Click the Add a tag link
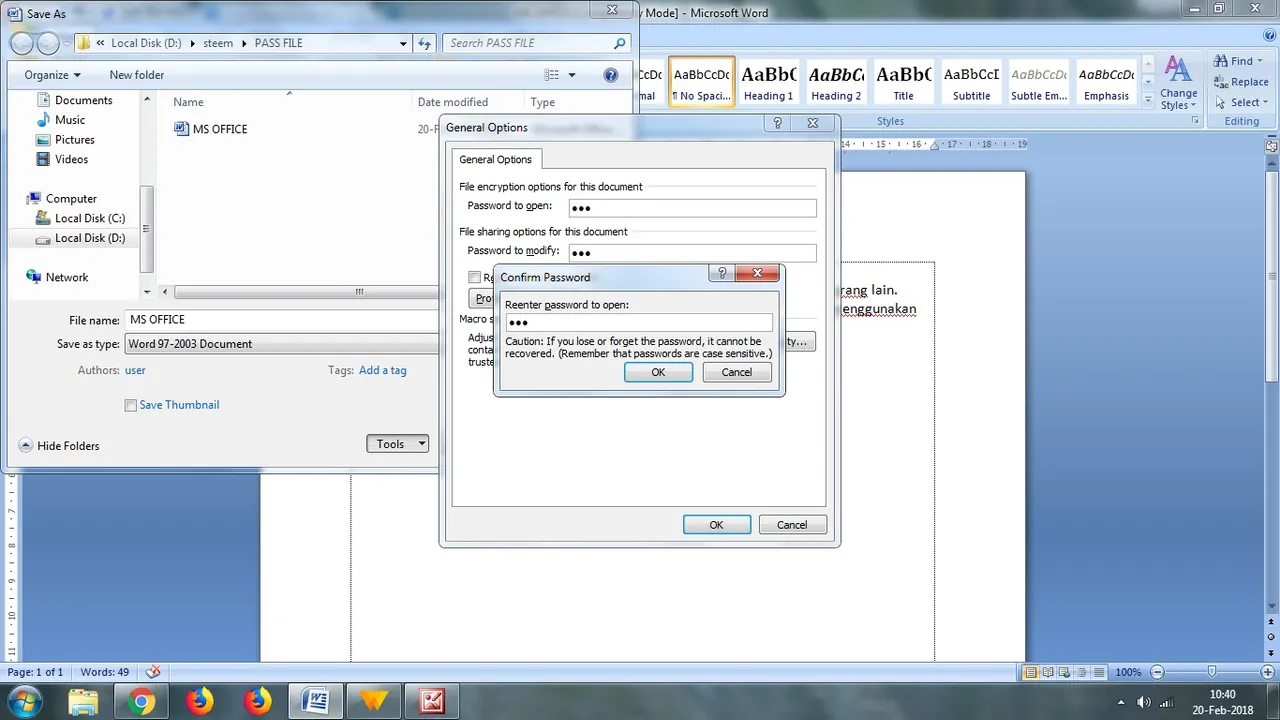The height and width of the screenshot is (720, 1280). click(383, 370)
